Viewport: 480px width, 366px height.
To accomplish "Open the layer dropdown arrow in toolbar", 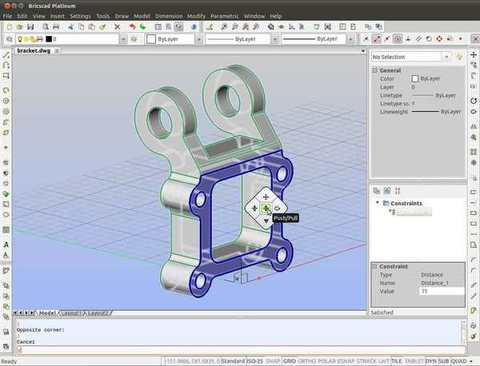I will (123, 39).
